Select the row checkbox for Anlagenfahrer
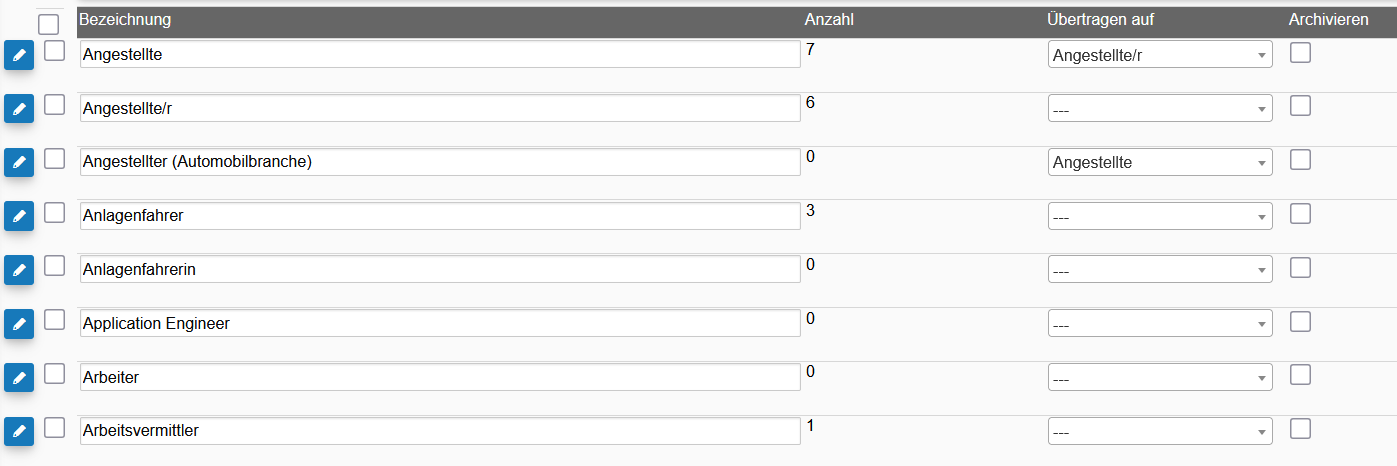 [x=54, y=212]
